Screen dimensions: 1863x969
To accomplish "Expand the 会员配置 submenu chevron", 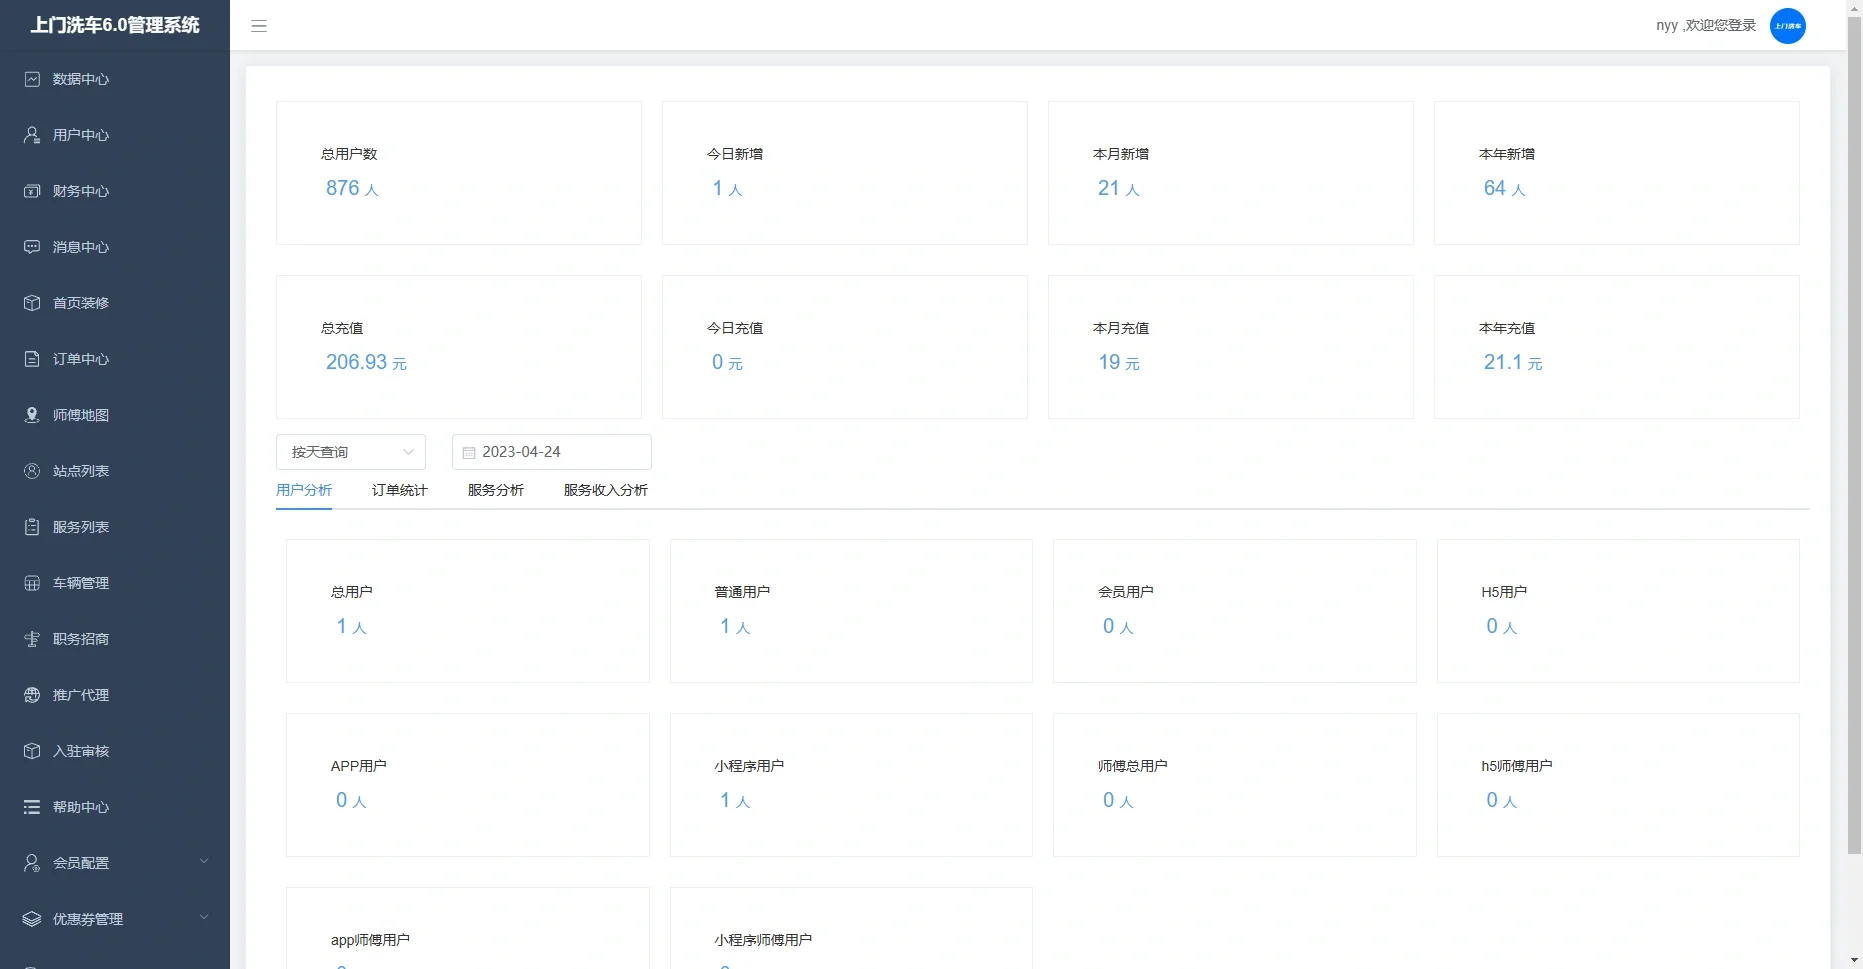I will [x=204, y=861].
